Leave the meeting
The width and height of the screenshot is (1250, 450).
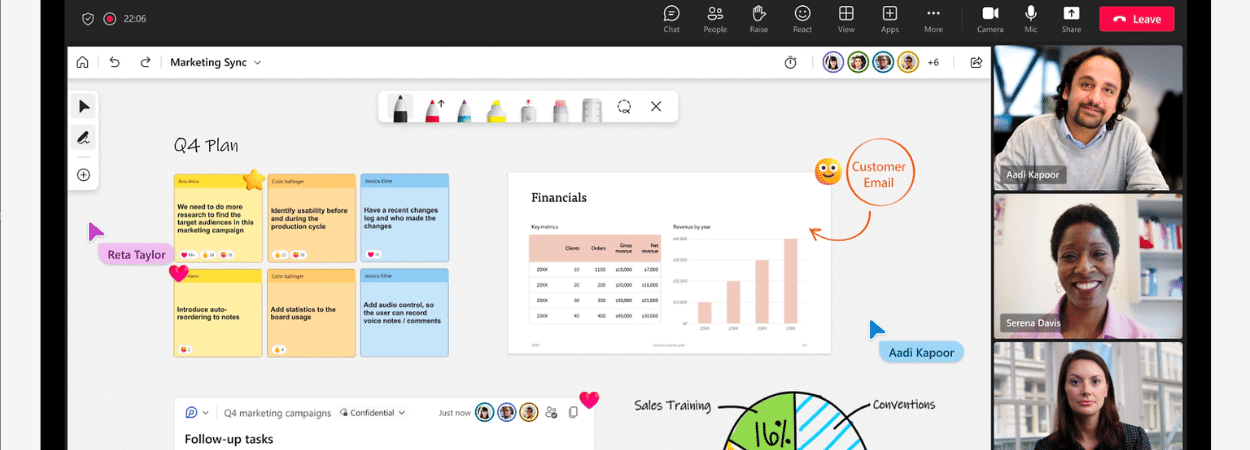(1136, 19)
